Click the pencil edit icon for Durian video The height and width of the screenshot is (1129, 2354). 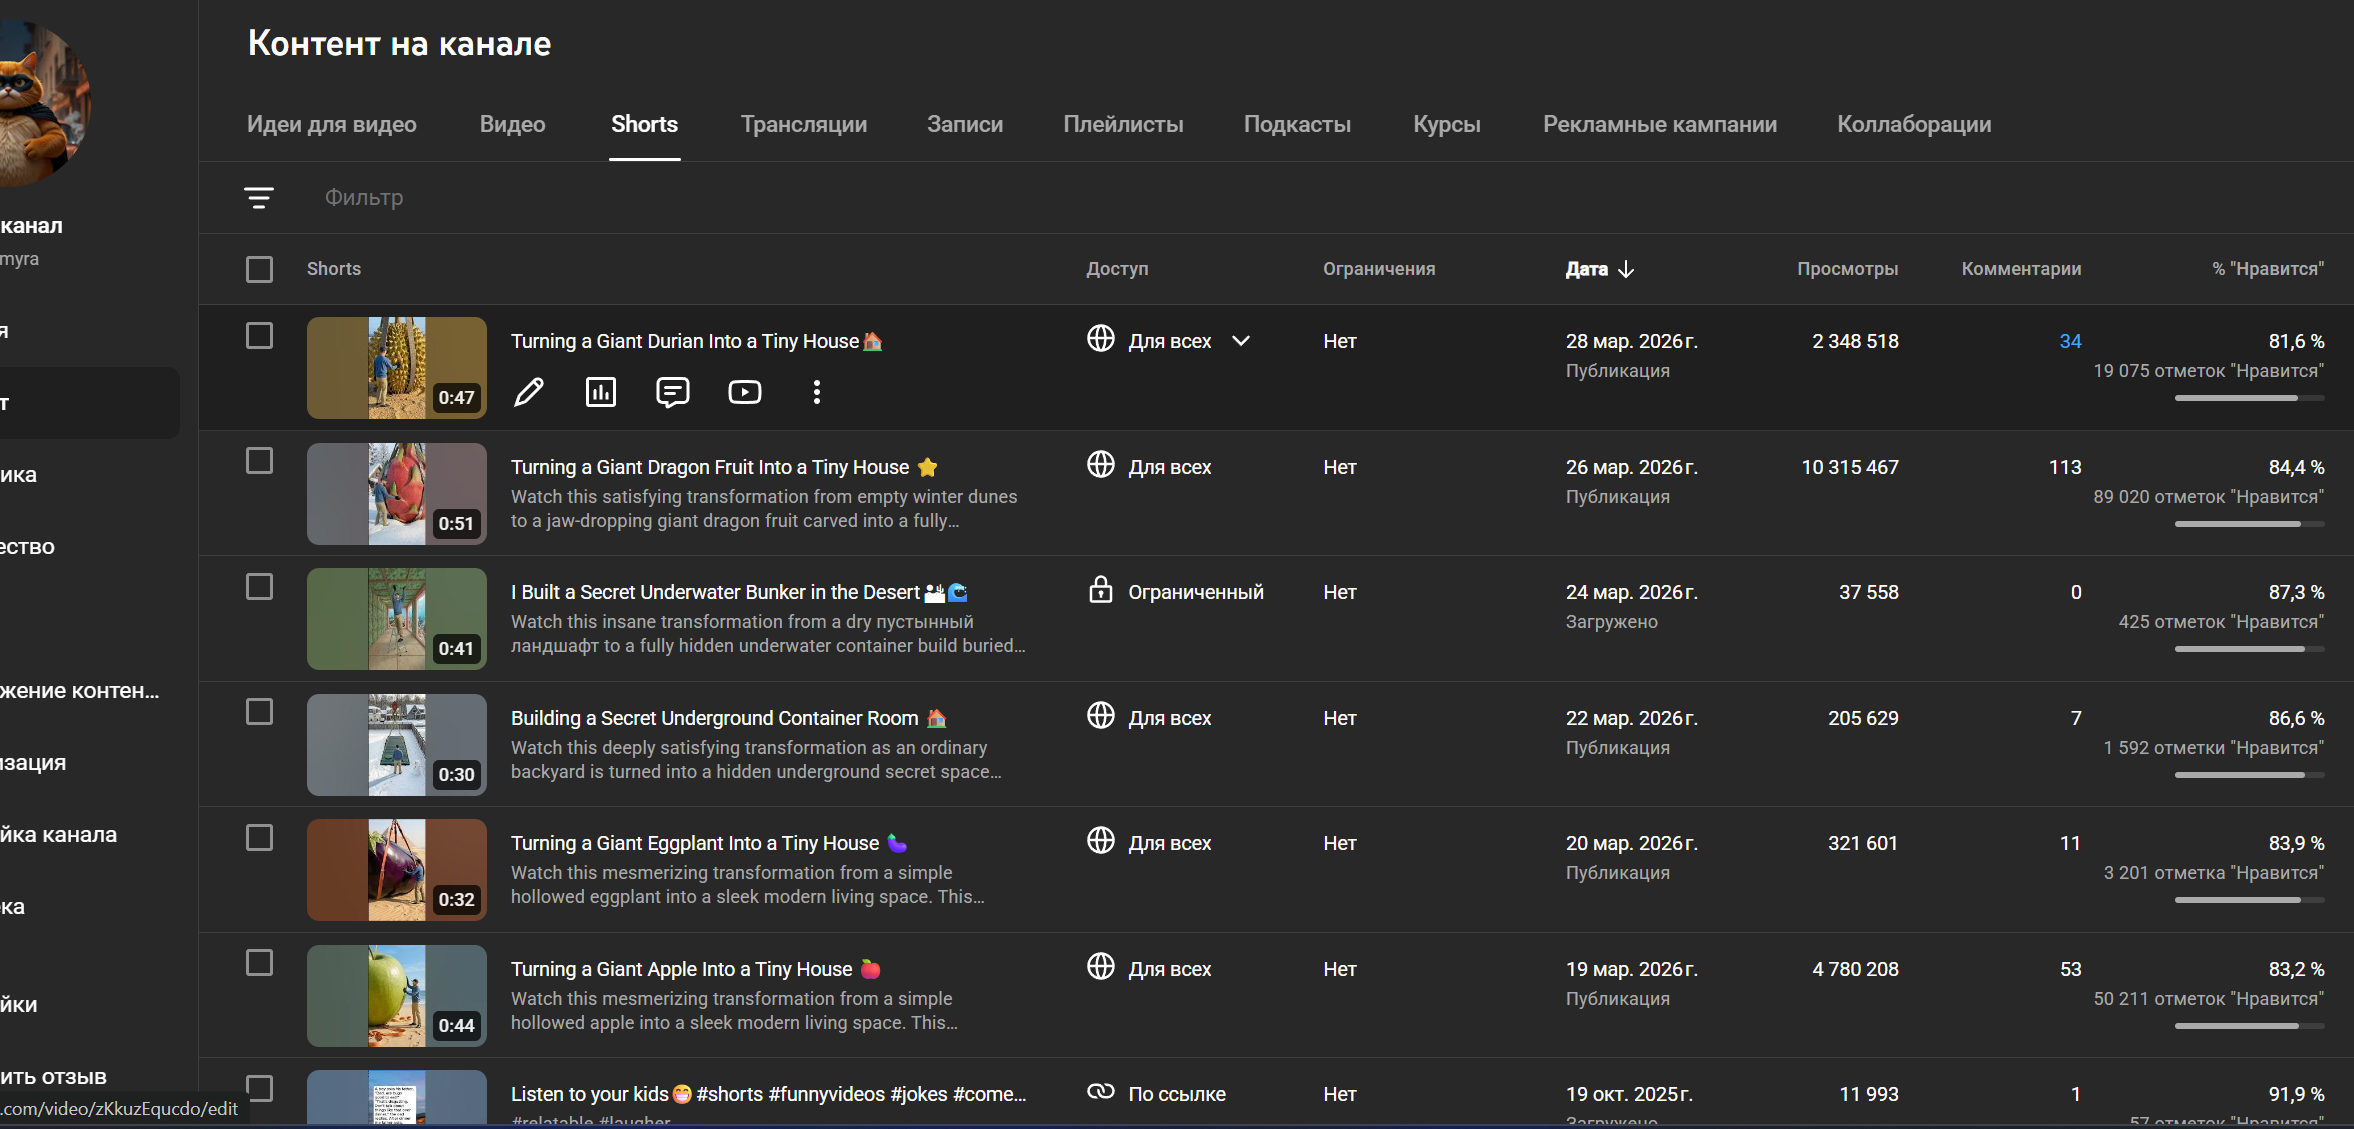529,392
